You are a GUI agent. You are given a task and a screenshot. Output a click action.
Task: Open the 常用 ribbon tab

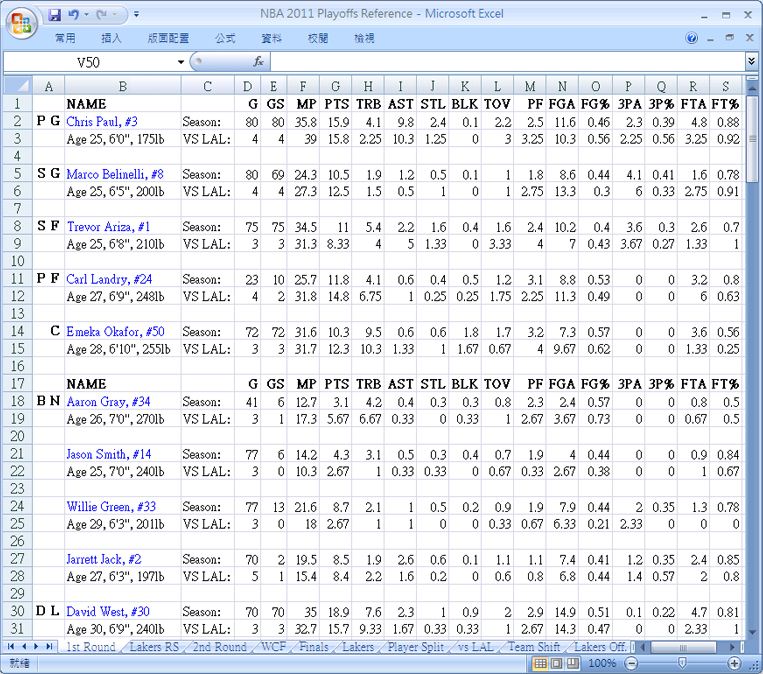pyautogui.click(x=65, y=38)
